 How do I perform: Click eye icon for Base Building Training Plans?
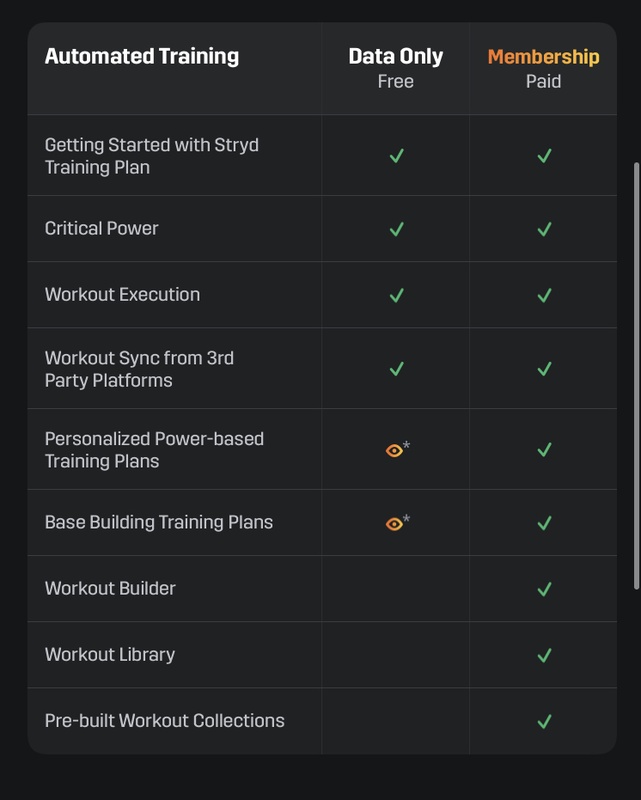pyautogui.click(x=394, y=523)
